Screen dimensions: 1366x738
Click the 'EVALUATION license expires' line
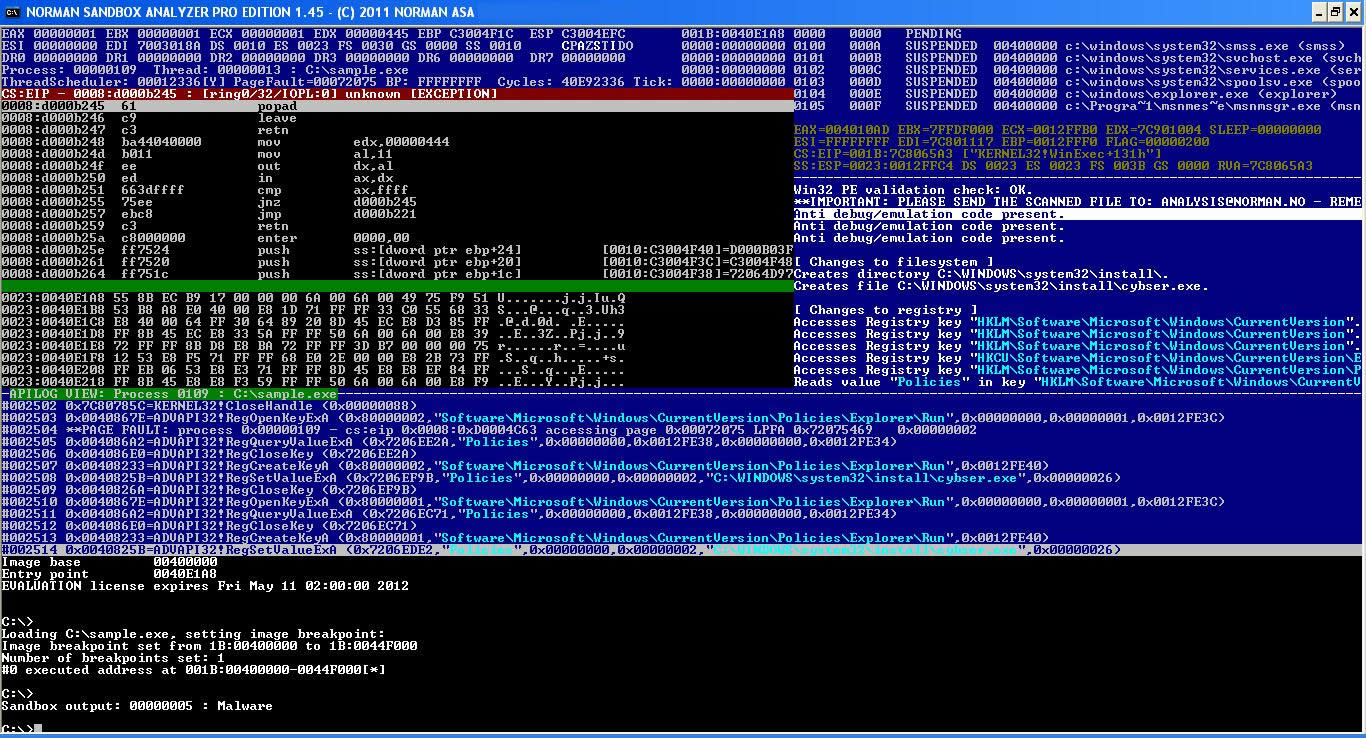[205, 586]
